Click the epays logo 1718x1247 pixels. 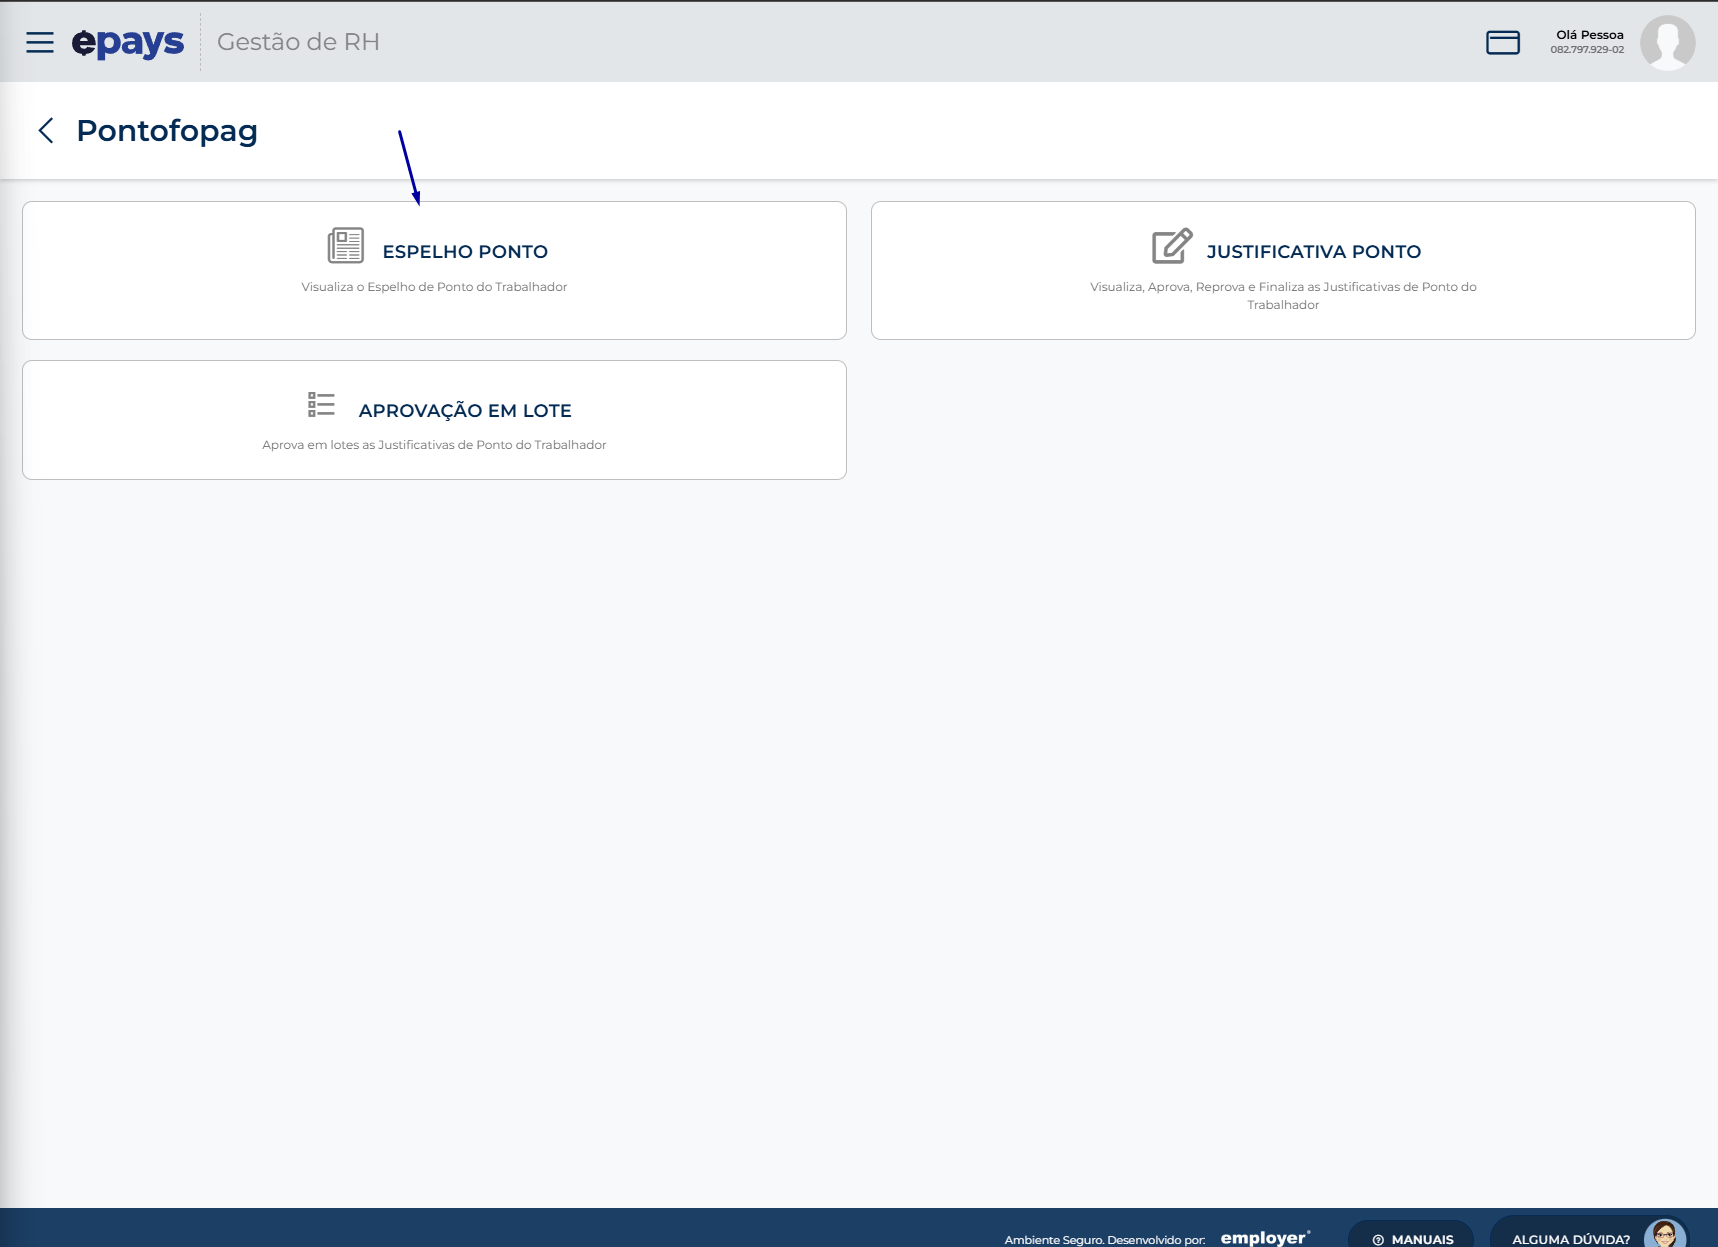128,43
